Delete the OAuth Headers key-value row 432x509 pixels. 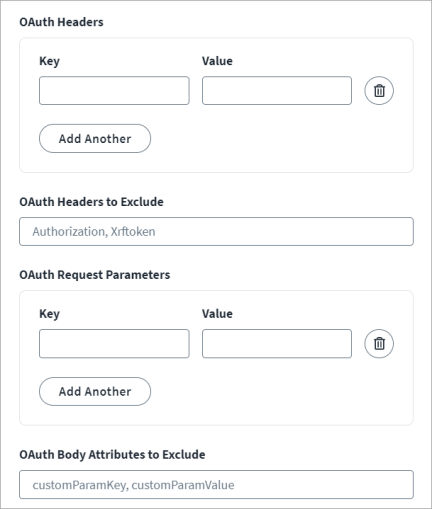pyautogui.click(x=379, y=91)
